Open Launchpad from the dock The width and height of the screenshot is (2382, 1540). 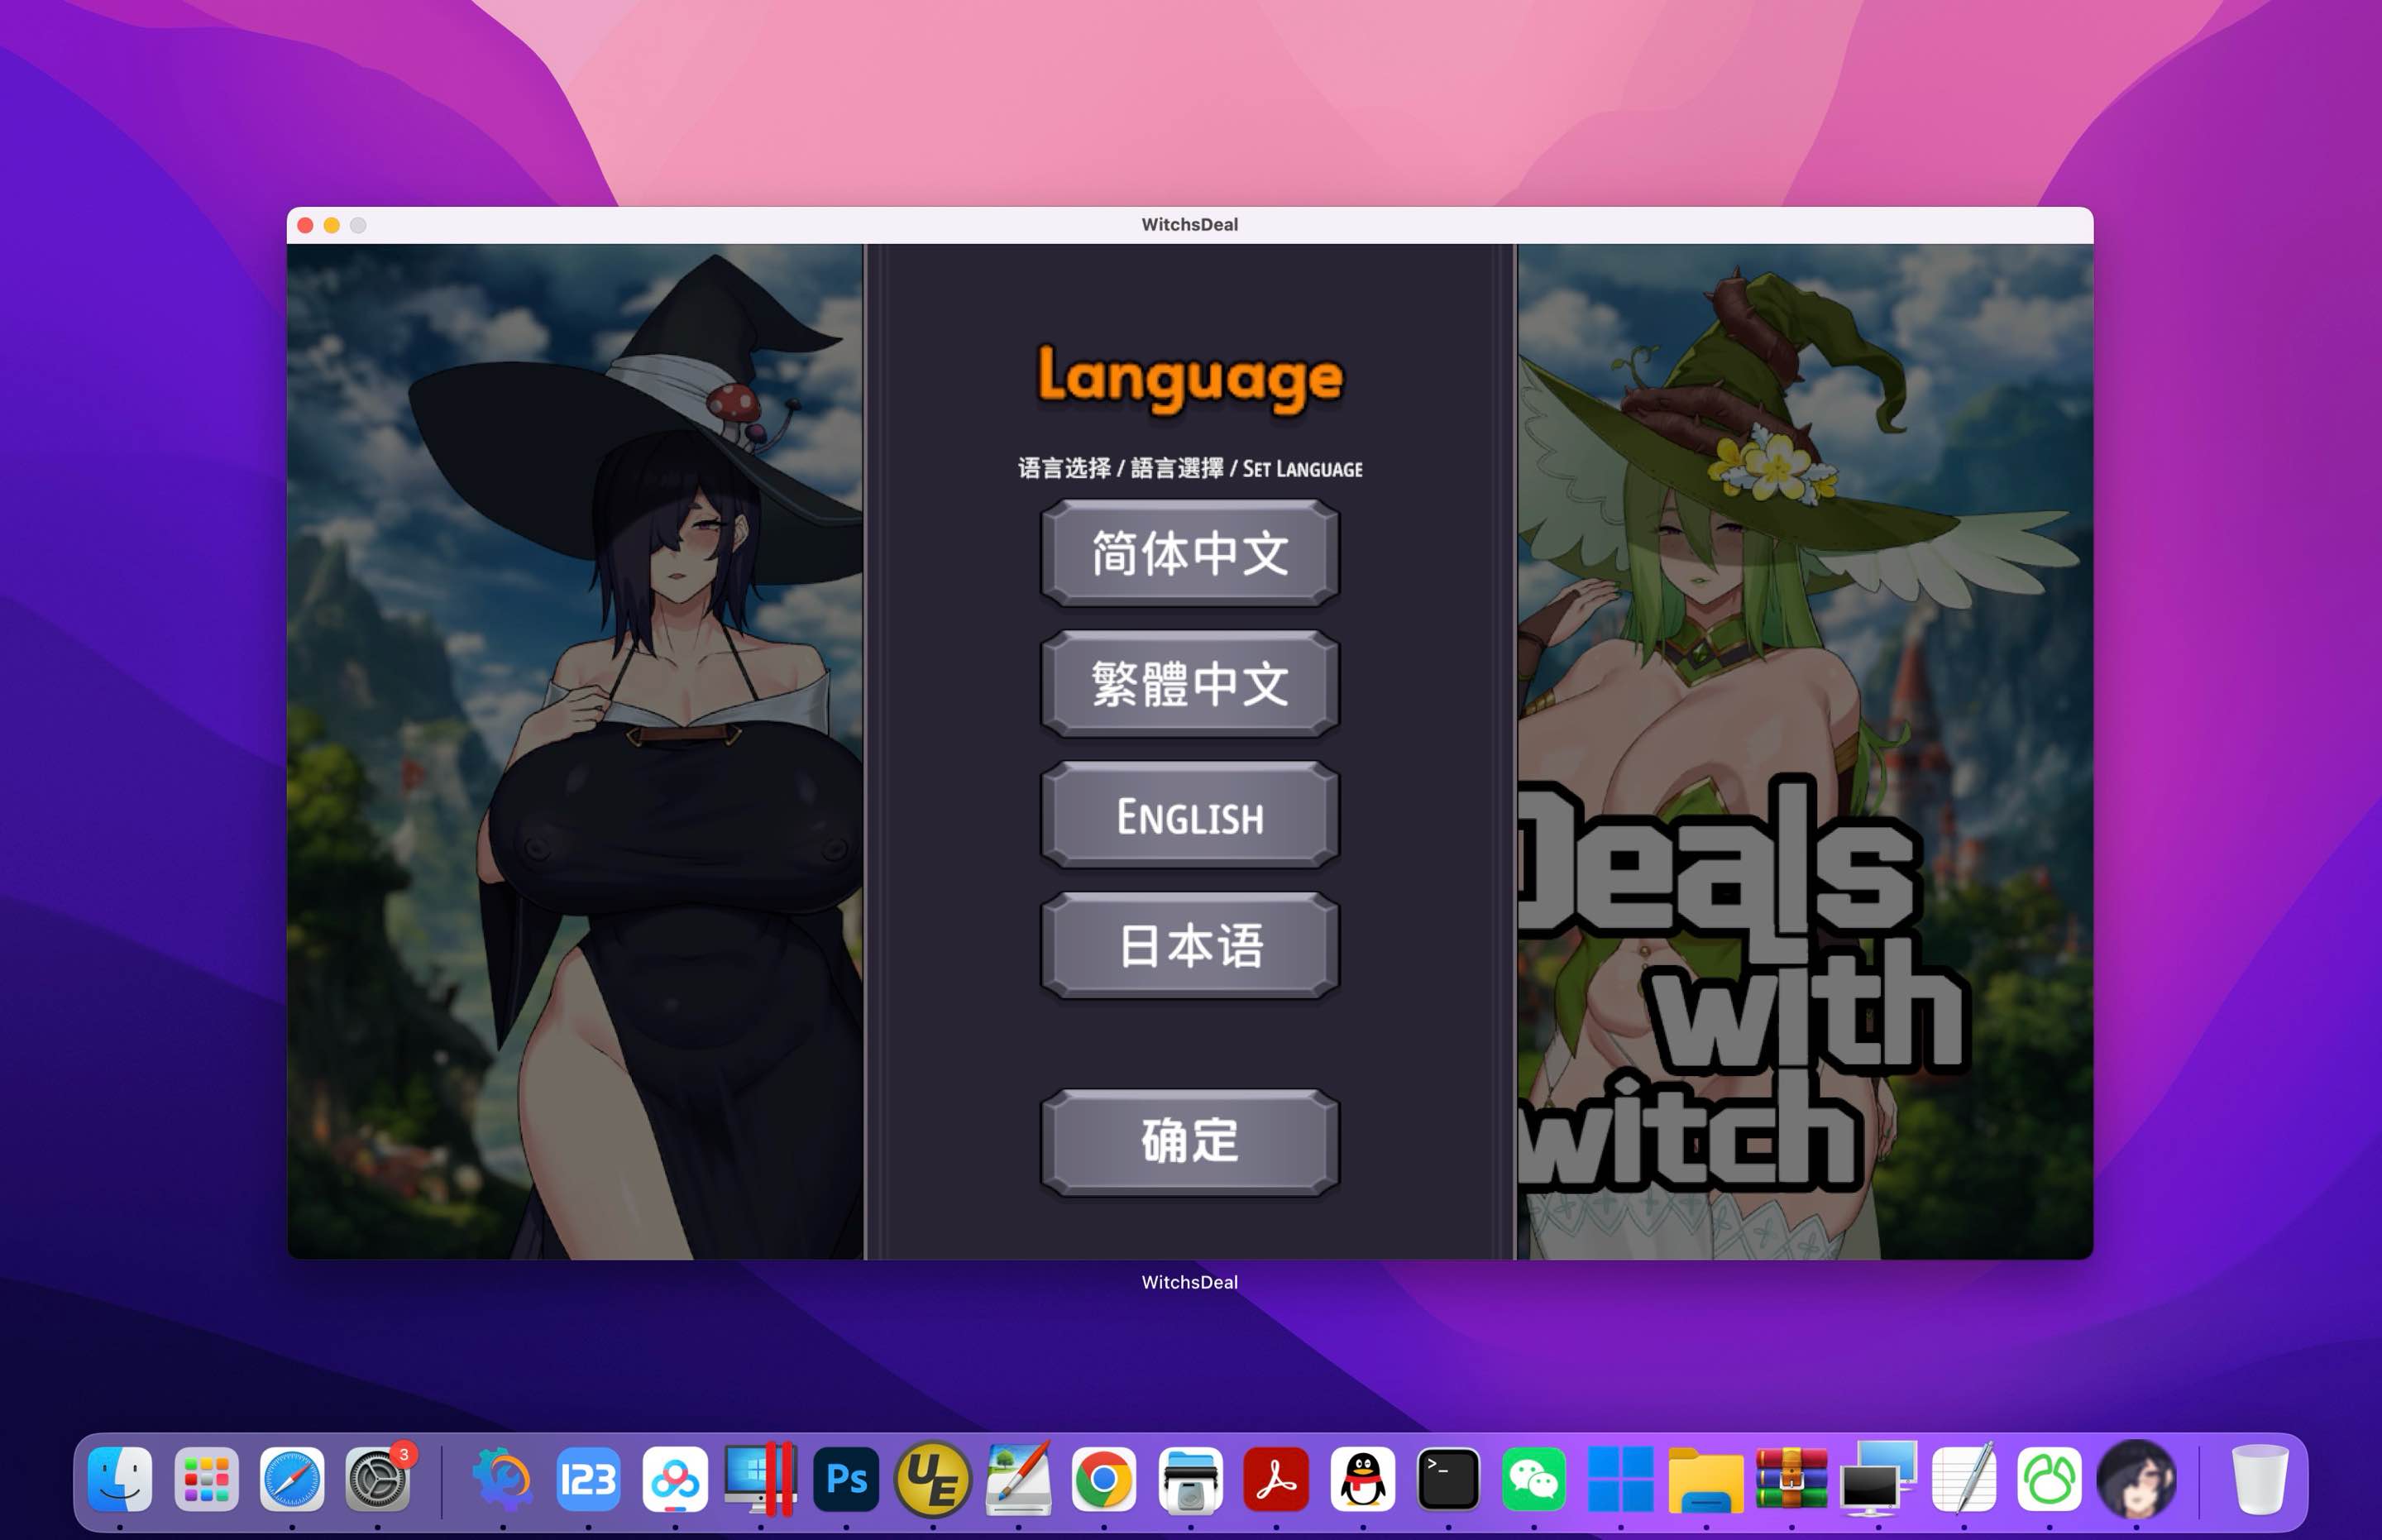click(206, 1479)
